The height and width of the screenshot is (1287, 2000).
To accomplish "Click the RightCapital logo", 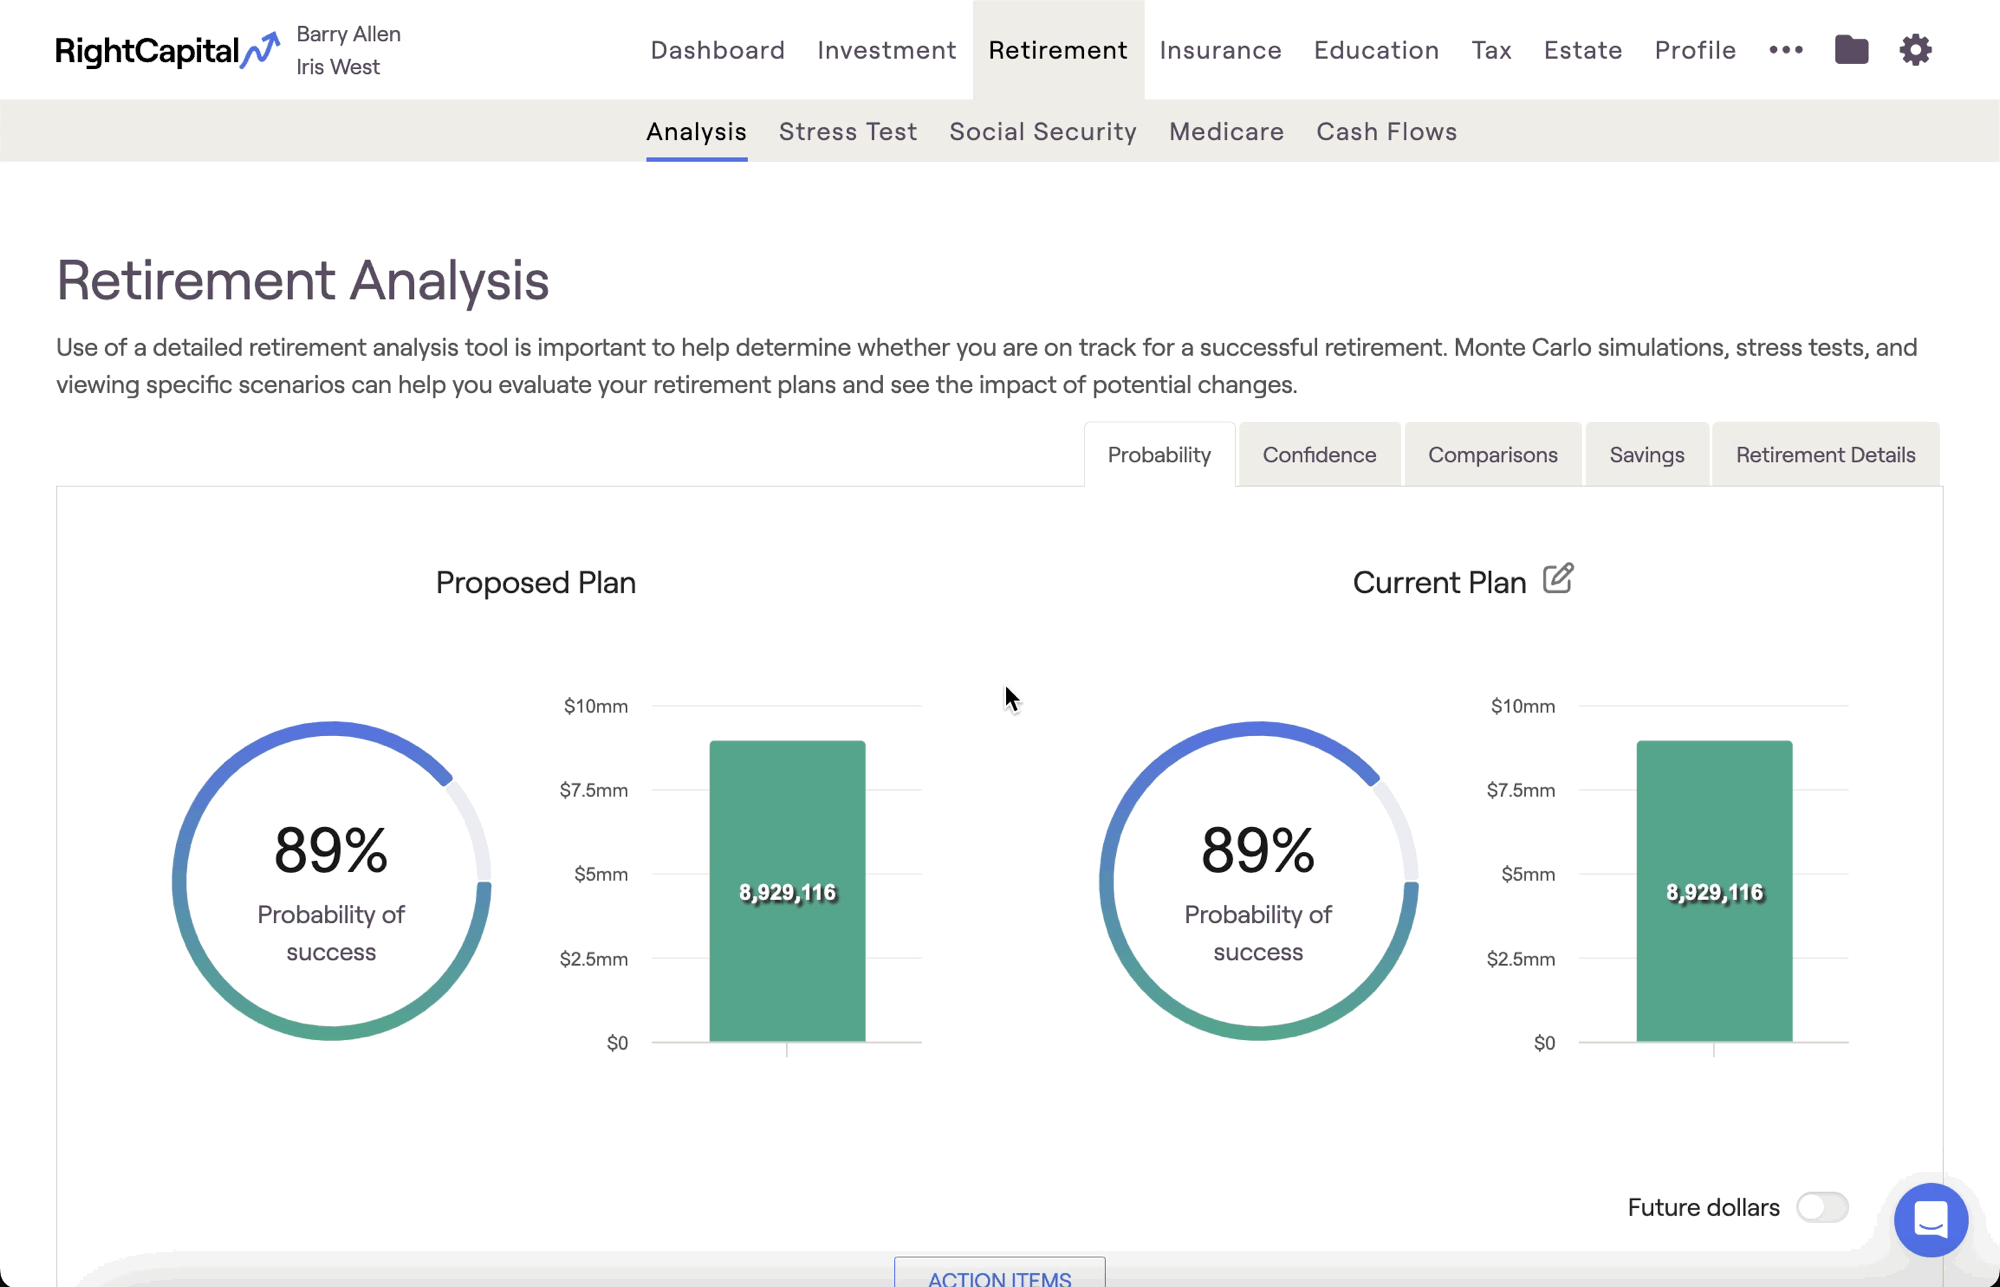I will (166, 50).
